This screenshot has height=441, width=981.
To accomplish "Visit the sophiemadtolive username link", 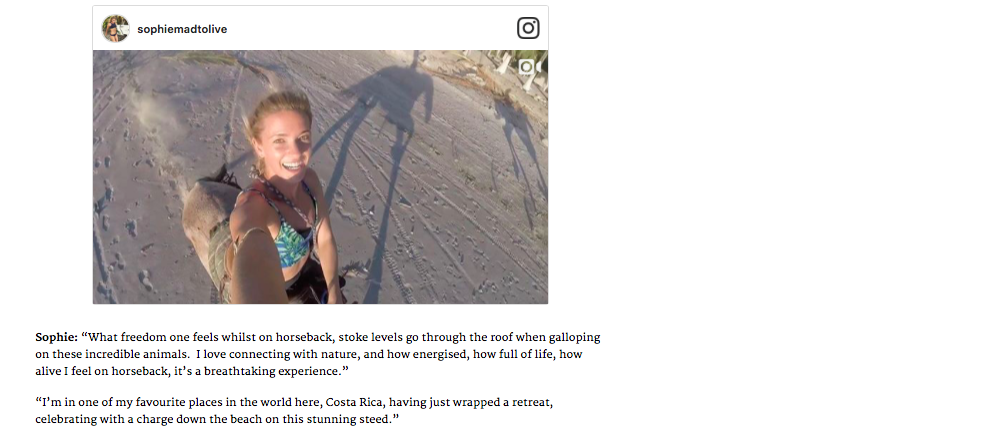I will (x=182, y=29).
